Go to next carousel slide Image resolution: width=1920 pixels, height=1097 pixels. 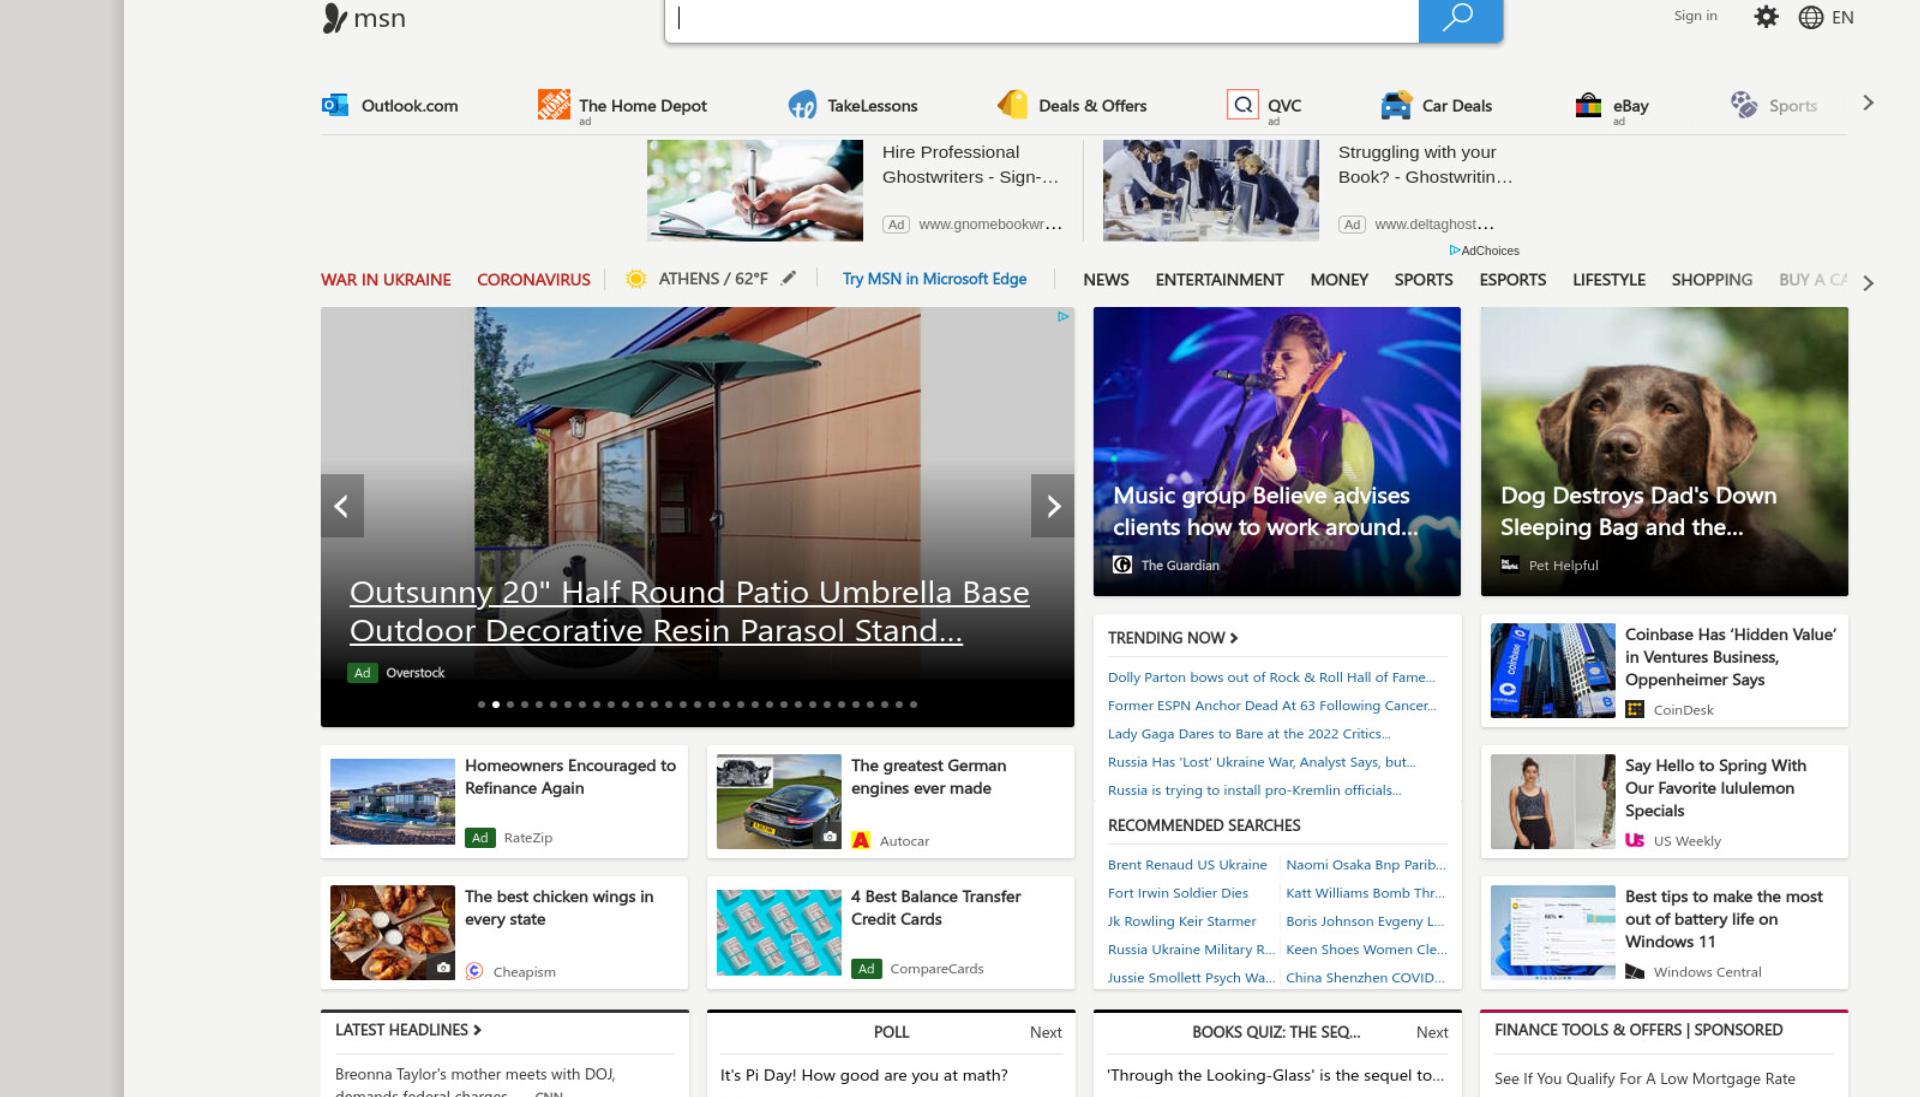[1053, 506]
